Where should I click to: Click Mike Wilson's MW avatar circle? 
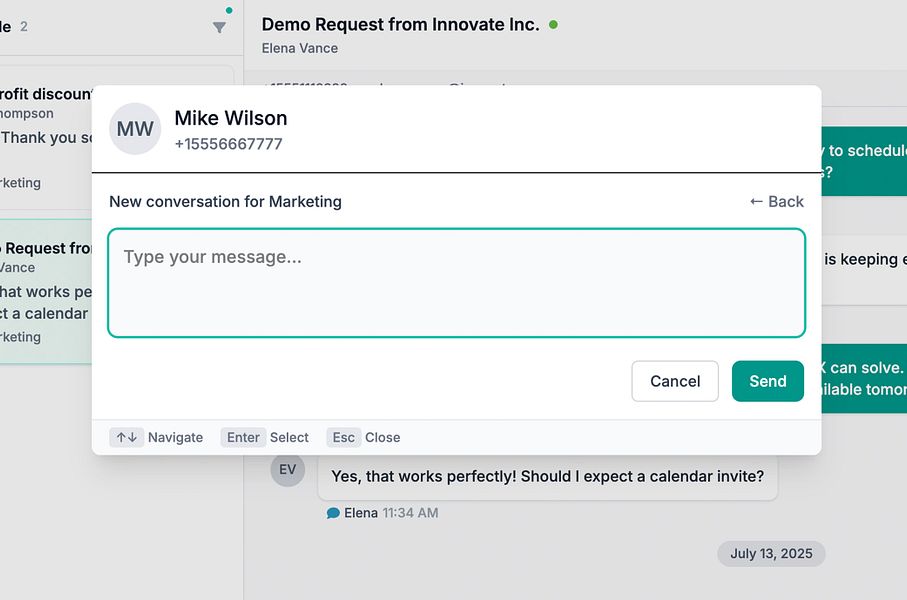[134, 128]
